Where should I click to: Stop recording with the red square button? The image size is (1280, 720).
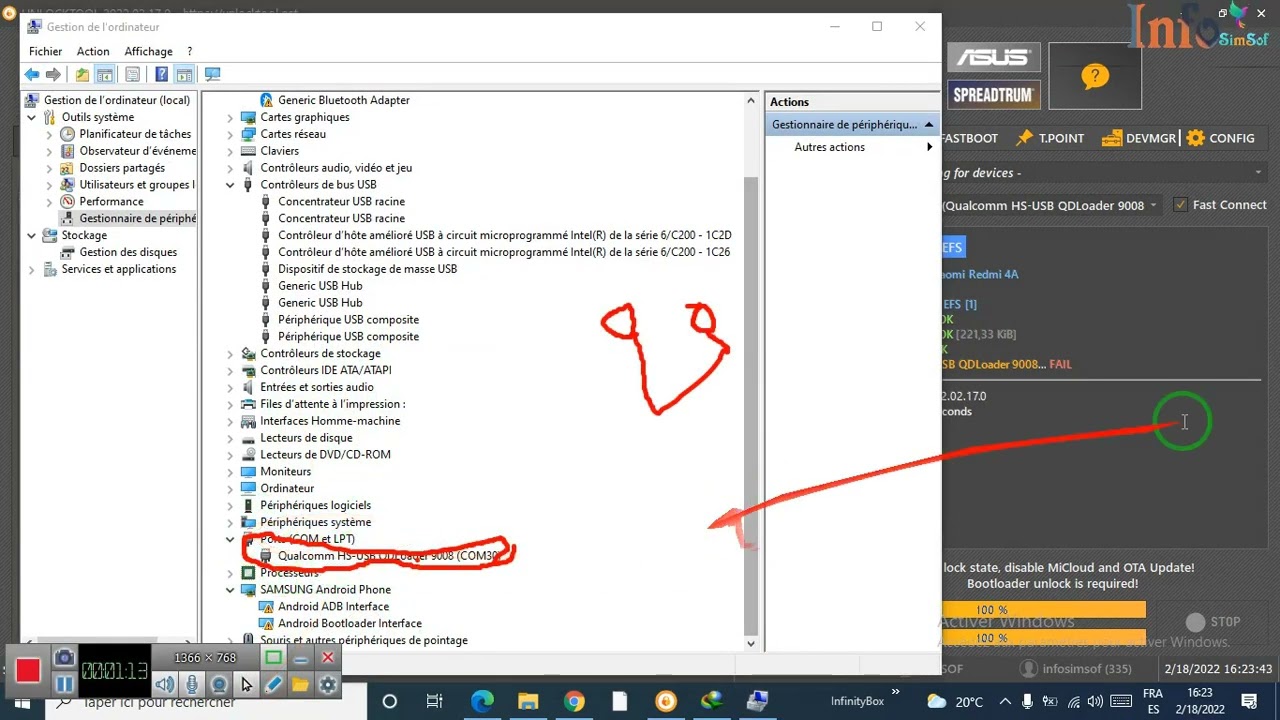27,670
